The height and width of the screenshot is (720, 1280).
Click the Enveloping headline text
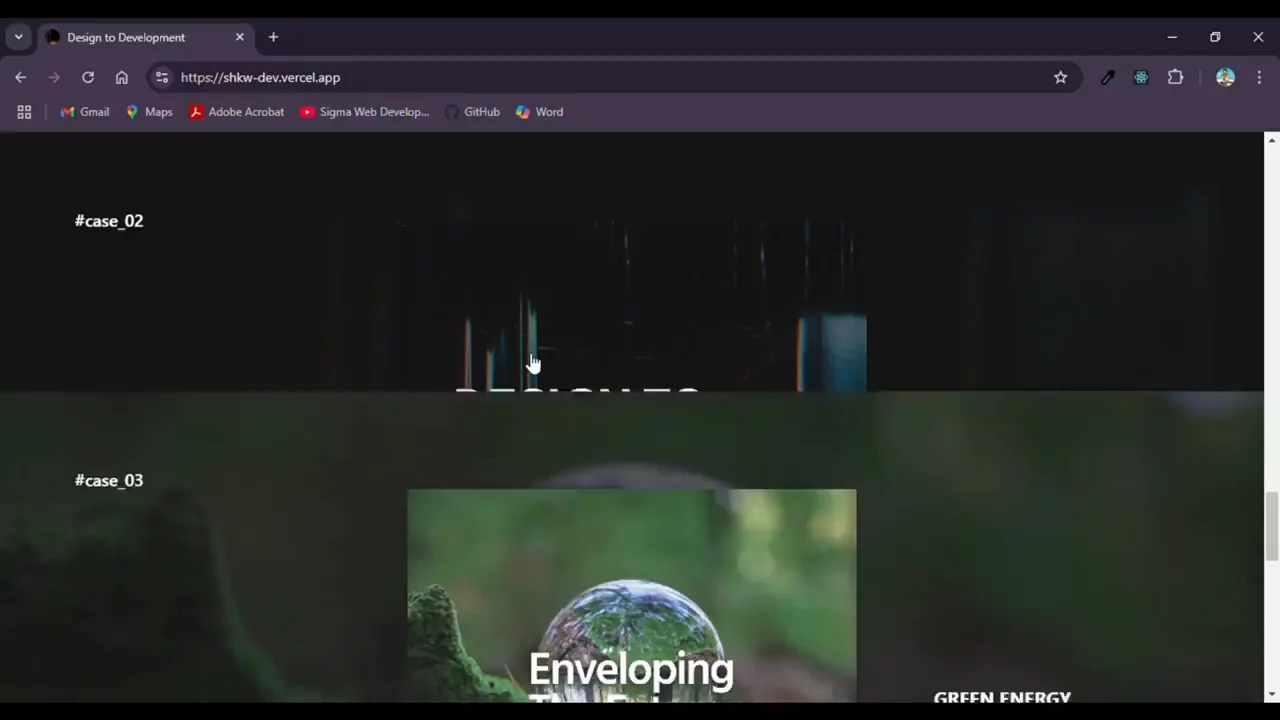coord(631,669)
